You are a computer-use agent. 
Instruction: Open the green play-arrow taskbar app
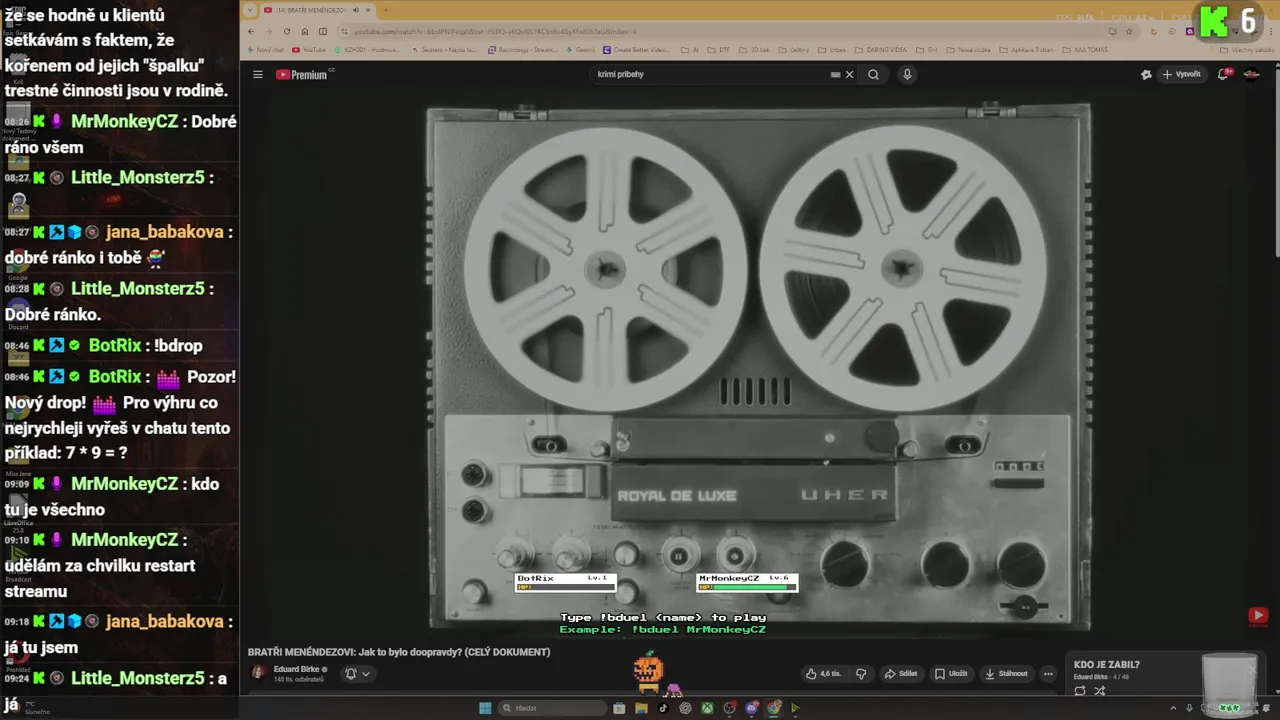795,708
